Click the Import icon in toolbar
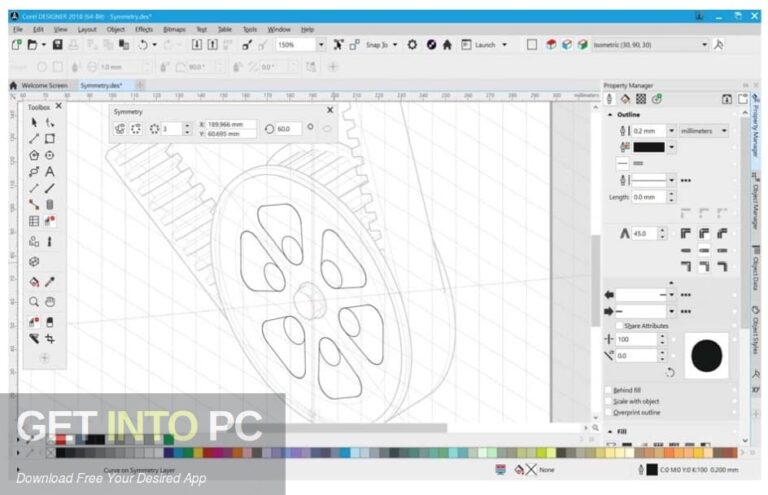This screenshot has height=495, width=768. pos(196,45)
